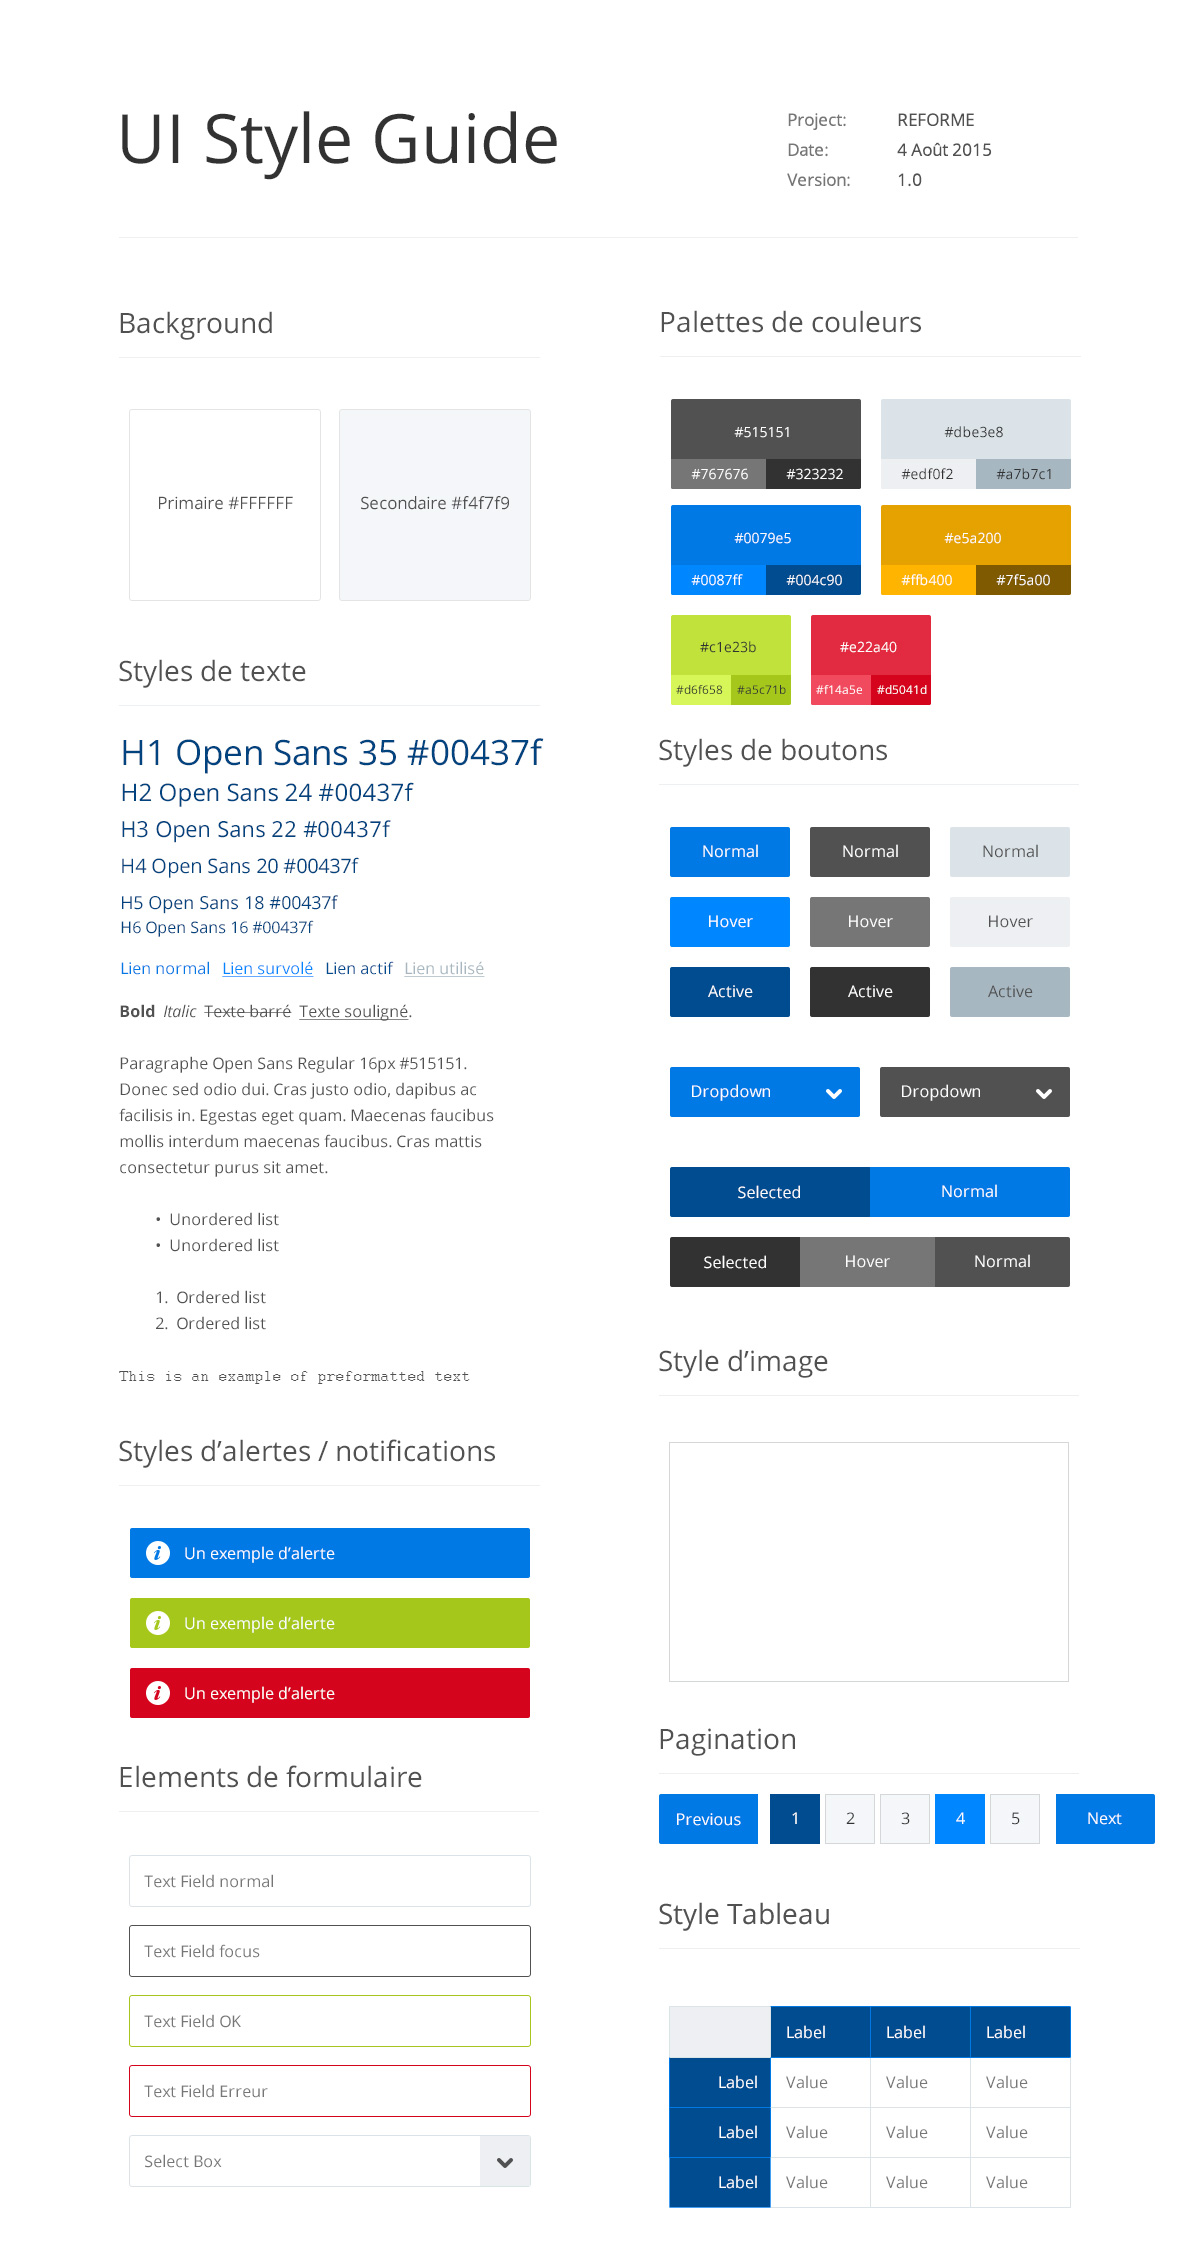Open pagination page 5

pyautogui.click(x=1015, y=1819)
